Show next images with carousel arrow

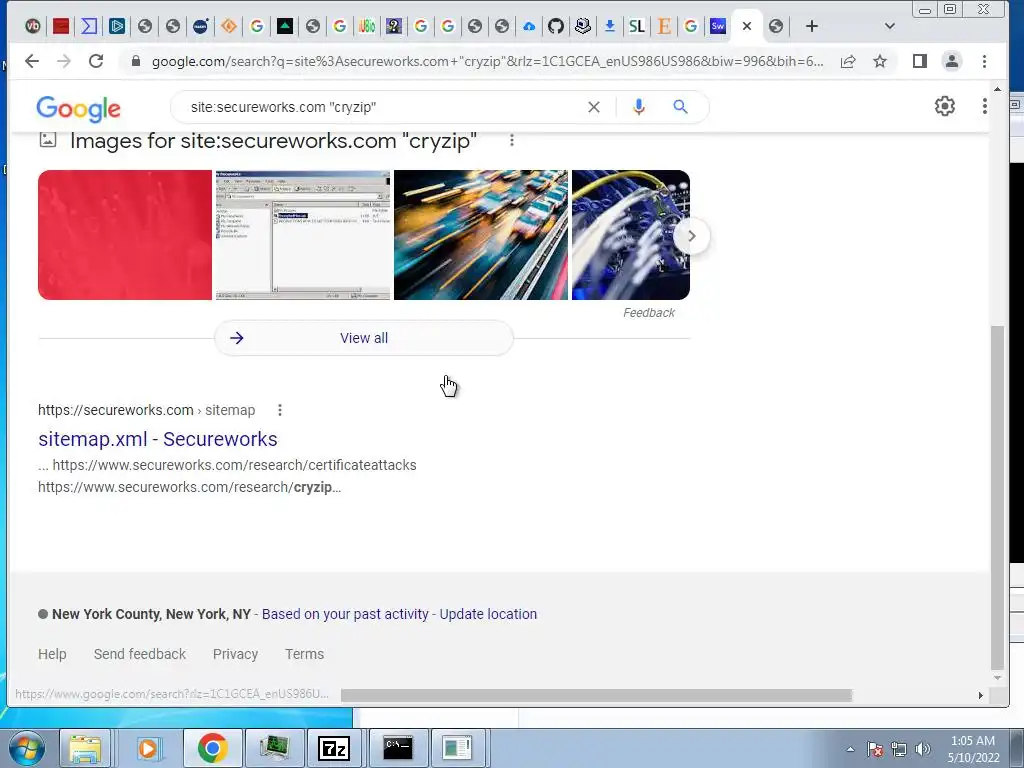692,236
